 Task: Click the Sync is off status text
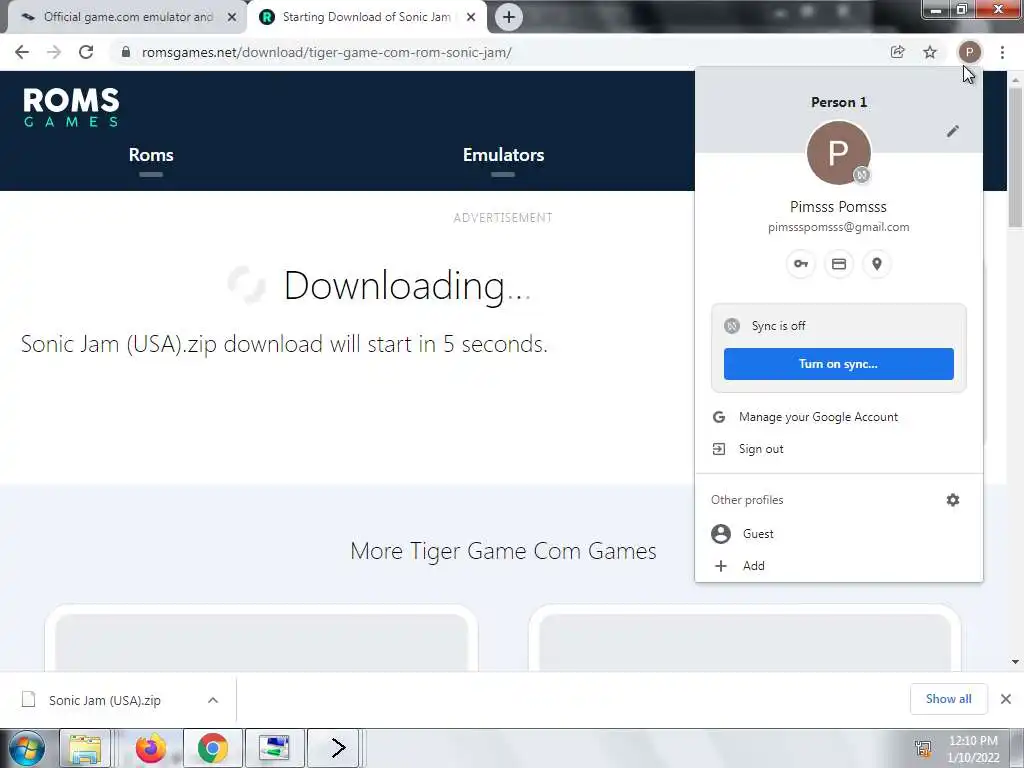pos(778,325)
